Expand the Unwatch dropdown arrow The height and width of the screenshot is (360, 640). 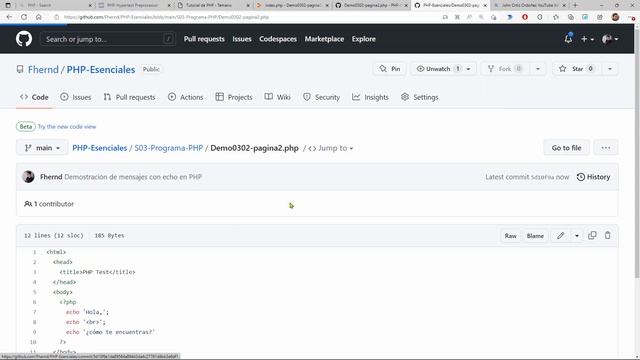[469, 69]
